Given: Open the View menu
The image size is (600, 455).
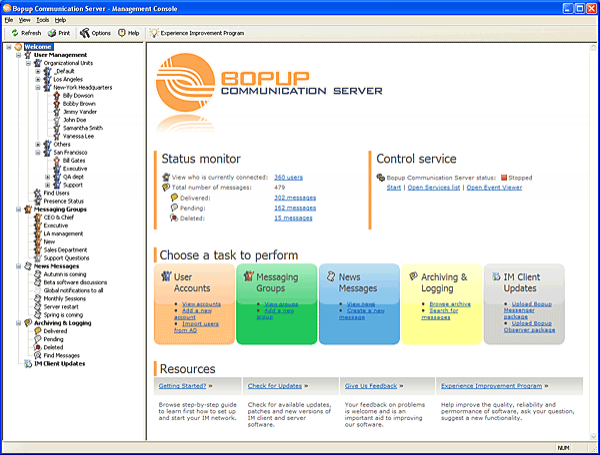Looking at the screenshot, I should click(x=24, y=20).
